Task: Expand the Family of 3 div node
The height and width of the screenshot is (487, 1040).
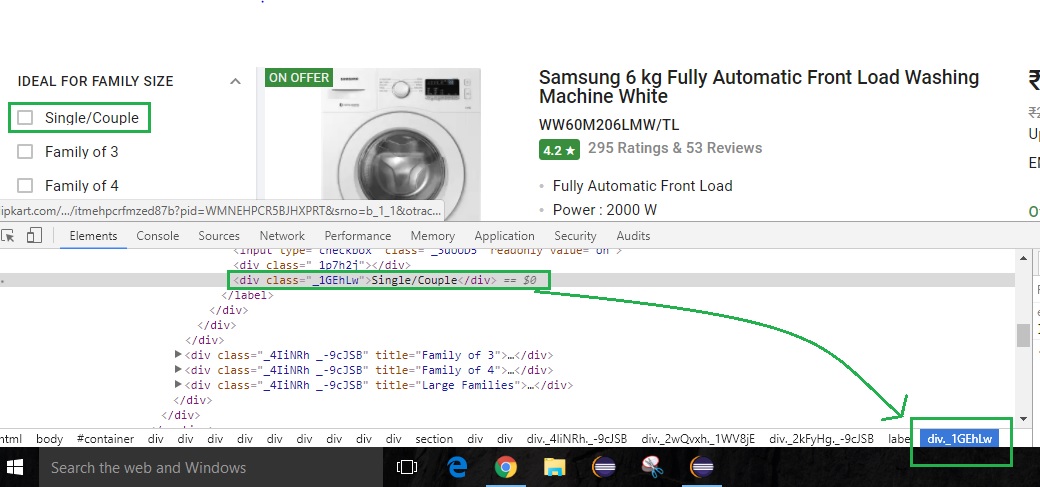Action: [x=178, y=354]
